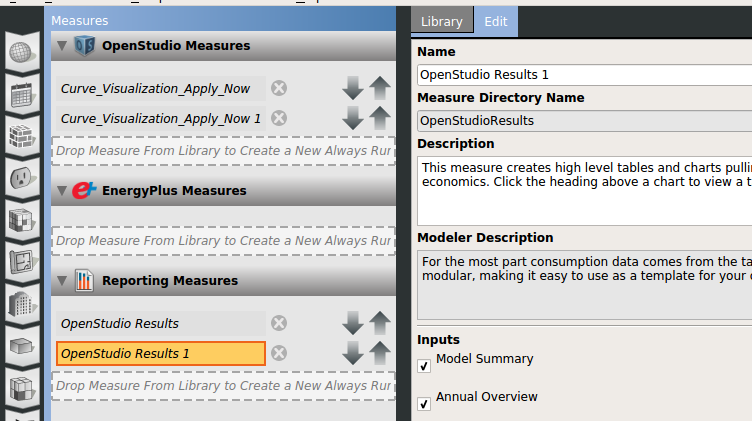Click the Reporting Measures drop zone
The height and width of the screenshot is (421, 752).
tap(223, 386)
